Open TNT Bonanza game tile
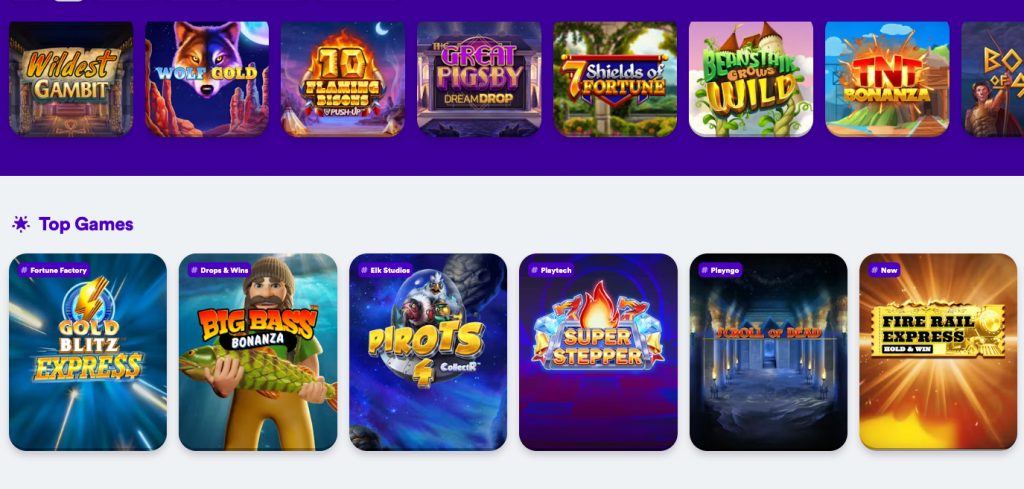The width and height of the screenshot is (1024, 489). (888, 79)
